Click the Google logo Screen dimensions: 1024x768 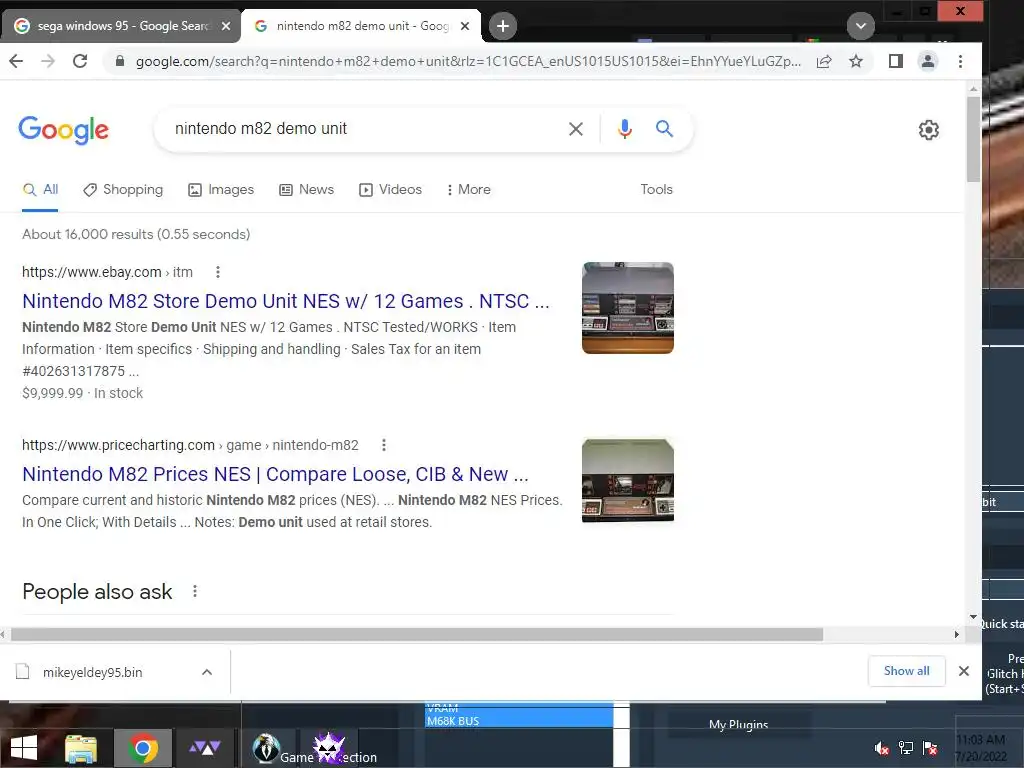[x=63, y=130]
